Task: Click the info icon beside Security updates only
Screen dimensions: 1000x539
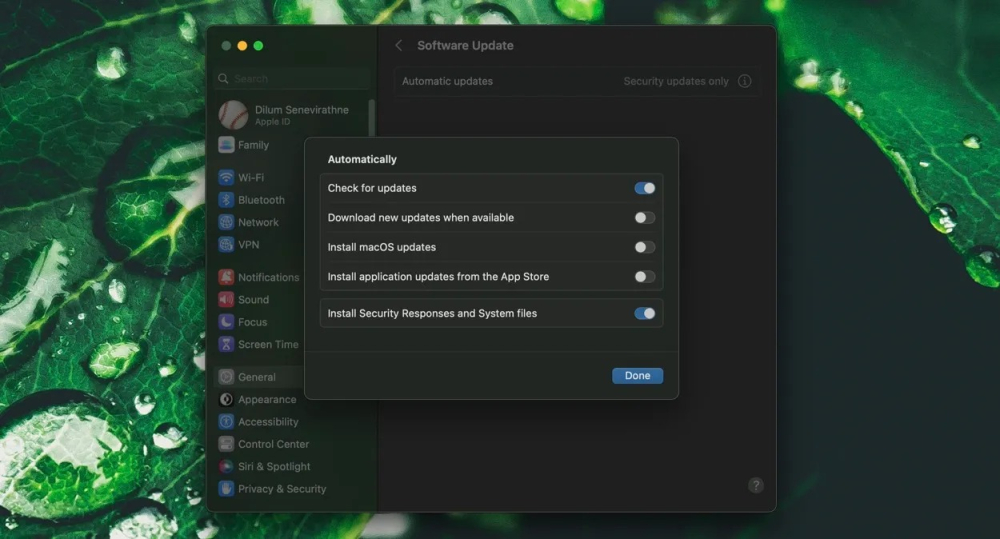Action: click(x=744, y=81)
